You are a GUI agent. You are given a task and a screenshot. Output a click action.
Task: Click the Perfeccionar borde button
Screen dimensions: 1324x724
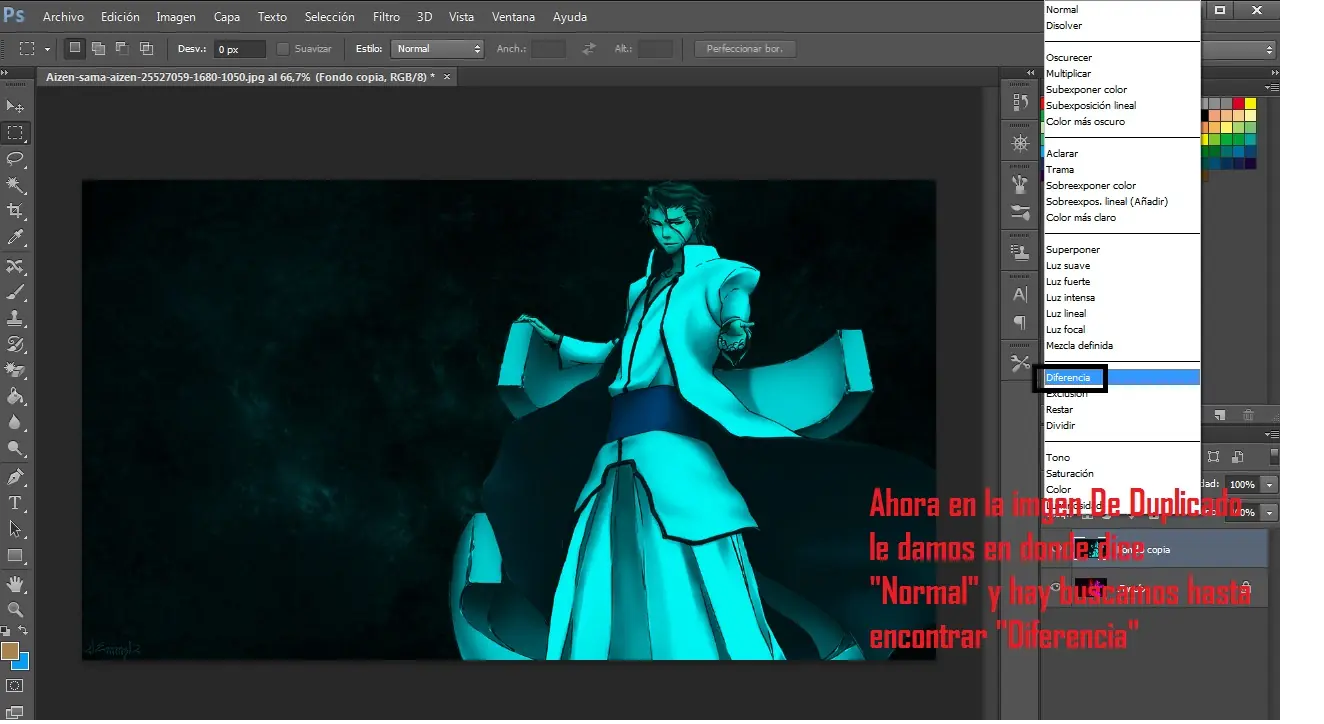tap(745, 48)
